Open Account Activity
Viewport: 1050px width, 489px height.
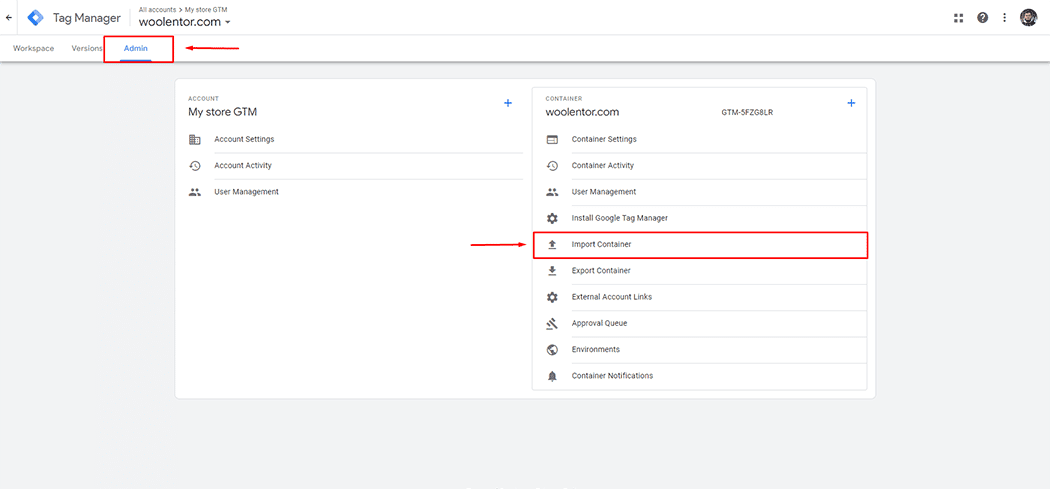coord(243,166)
